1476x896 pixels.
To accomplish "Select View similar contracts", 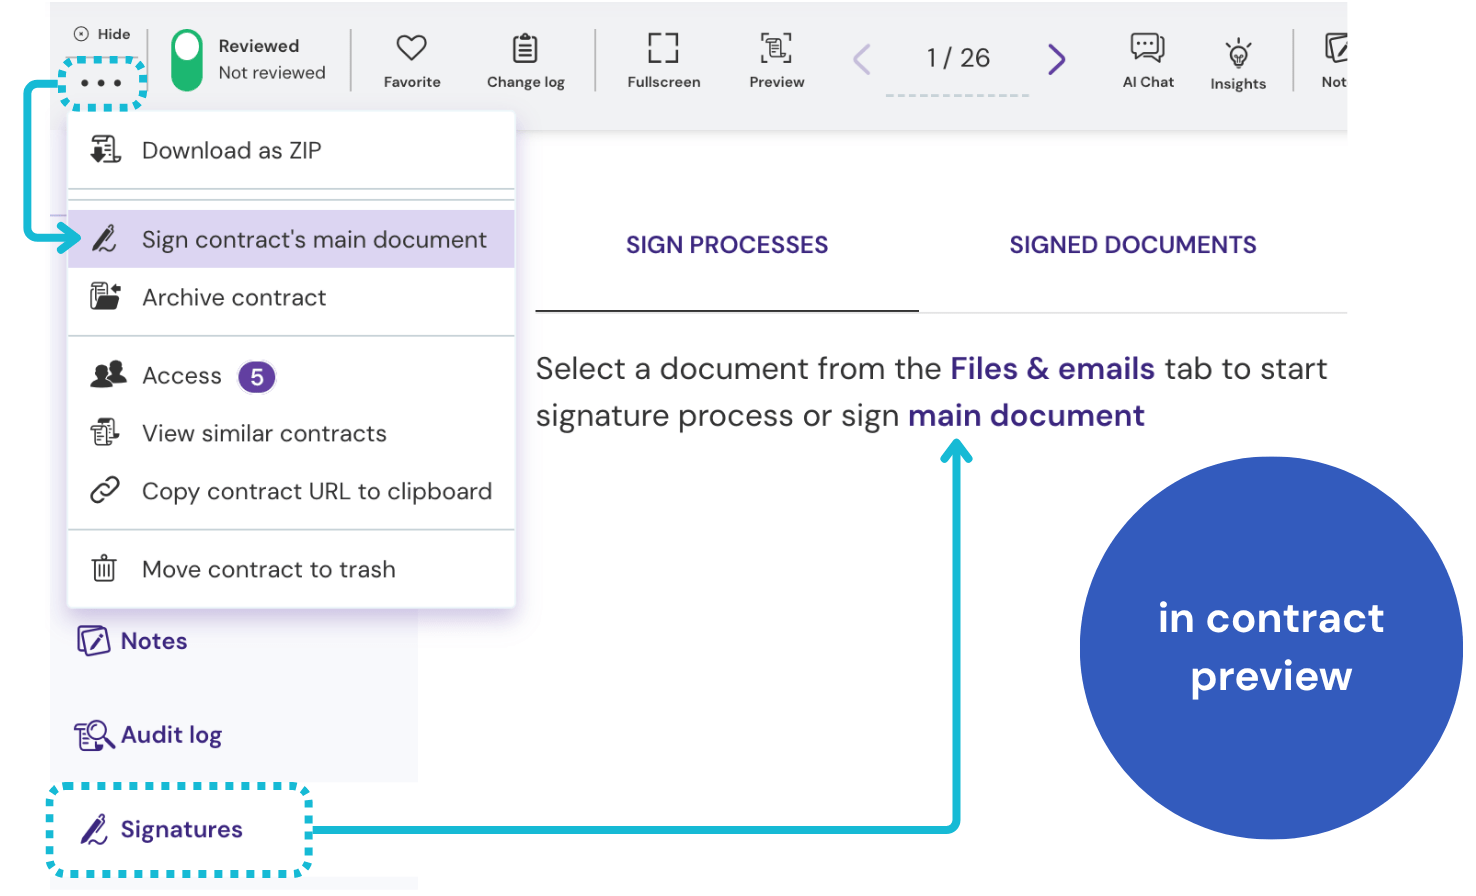I will click(291, 433).
